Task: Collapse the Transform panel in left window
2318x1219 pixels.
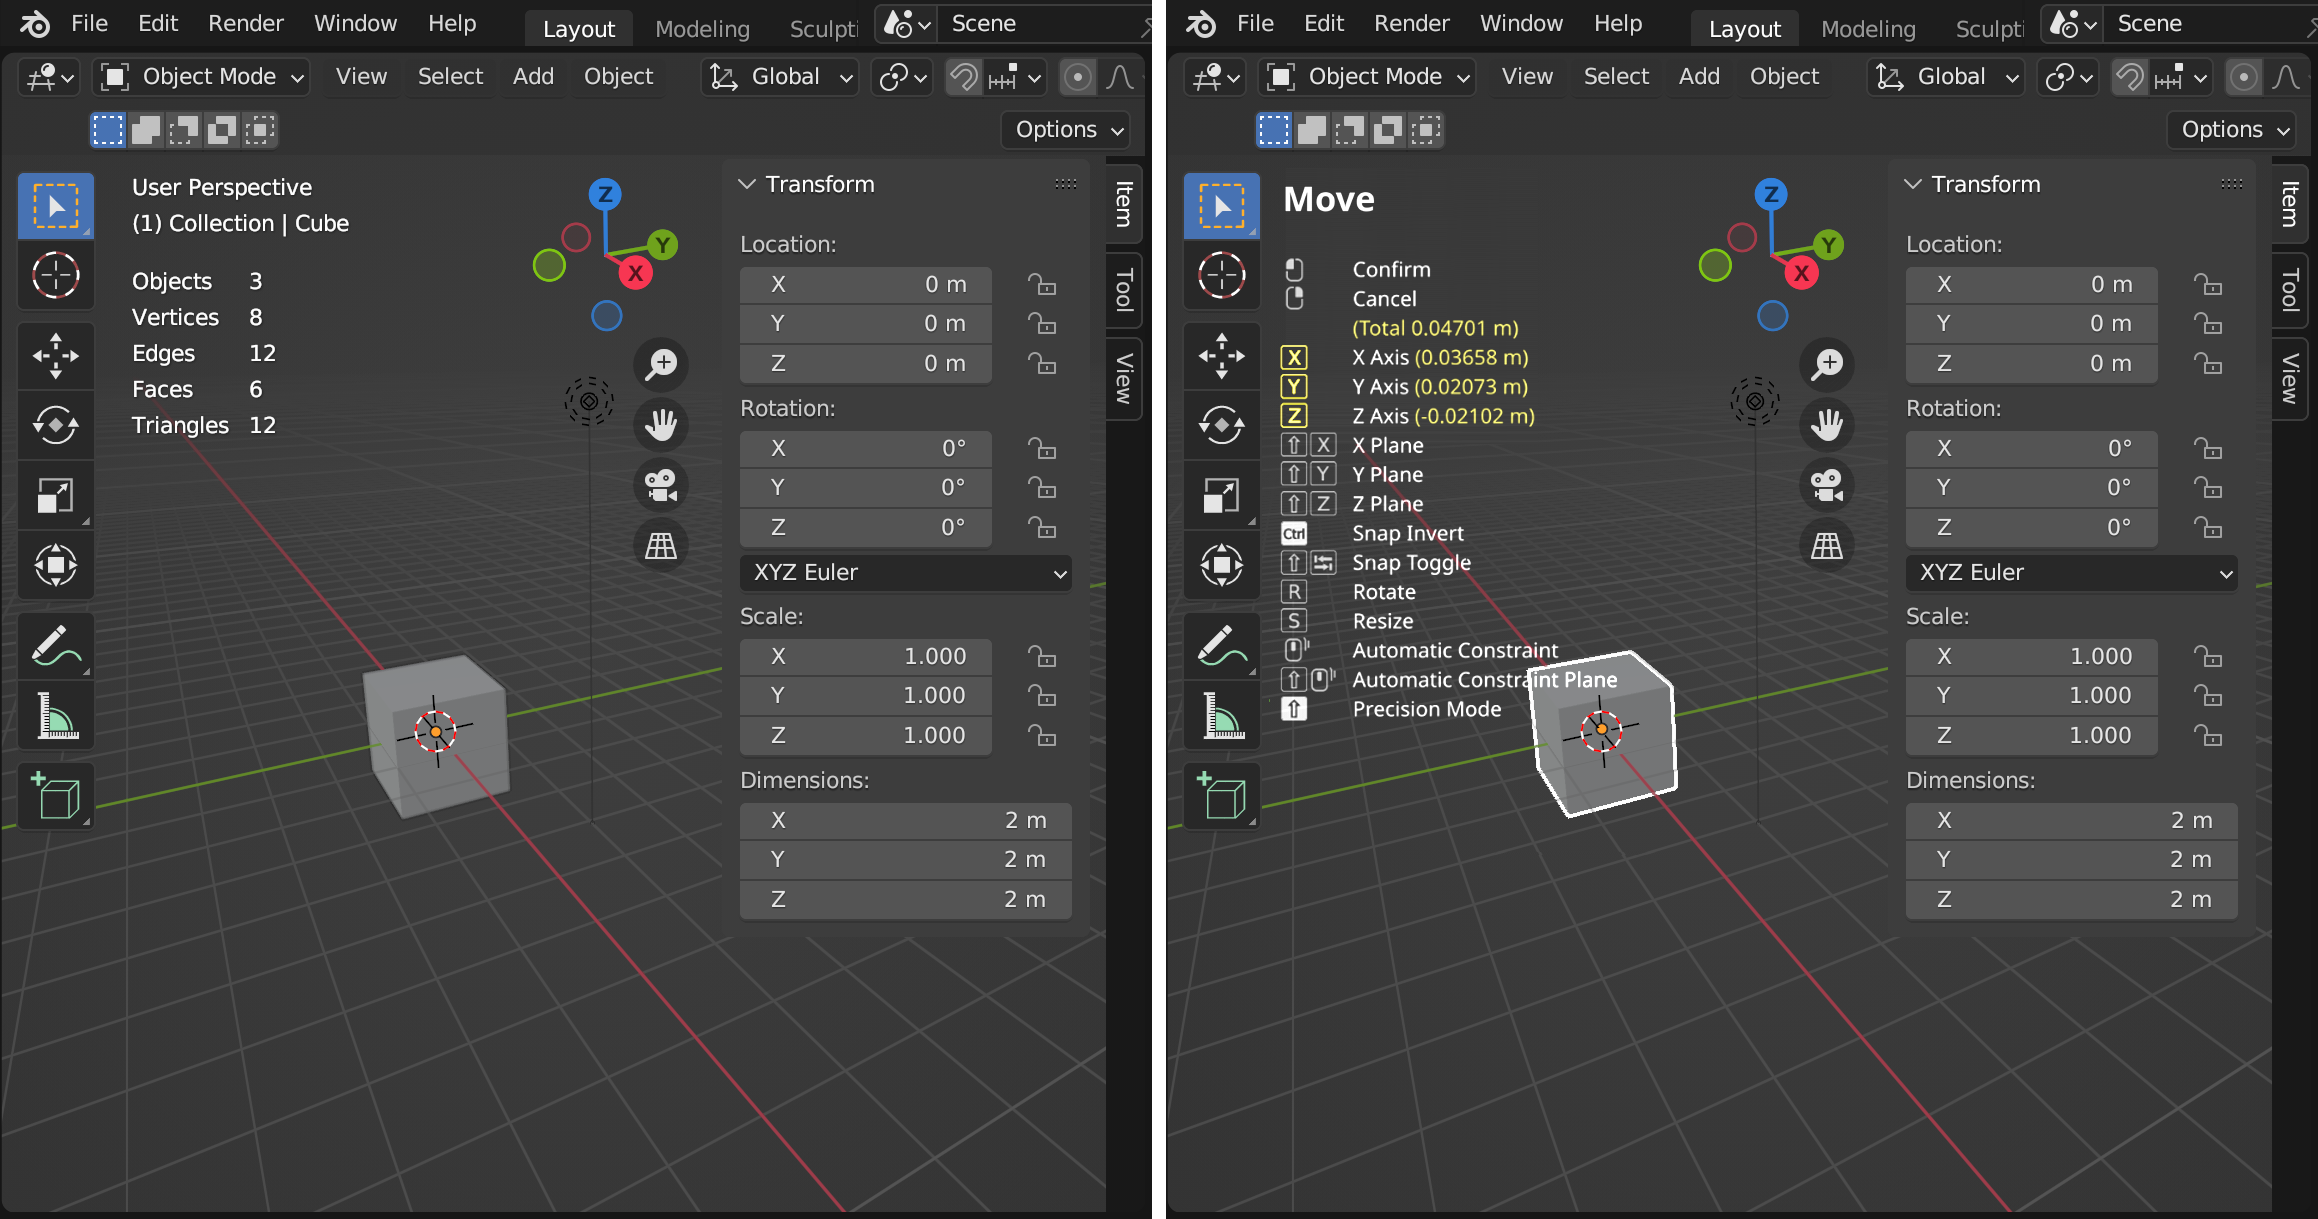Action: (x=747, y=184)
